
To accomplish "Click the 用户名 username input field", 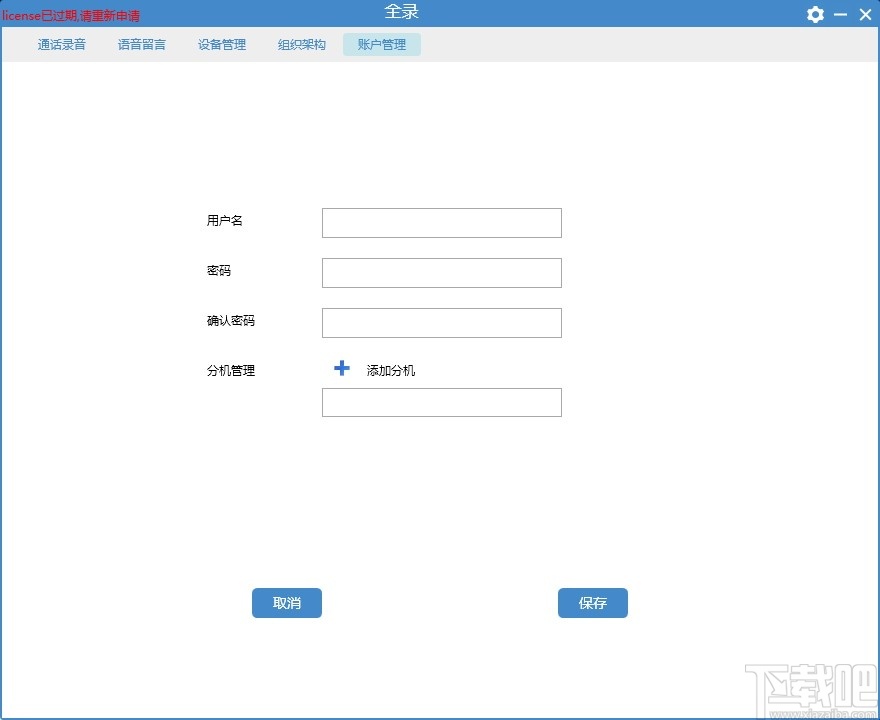I will click(441, 222).
